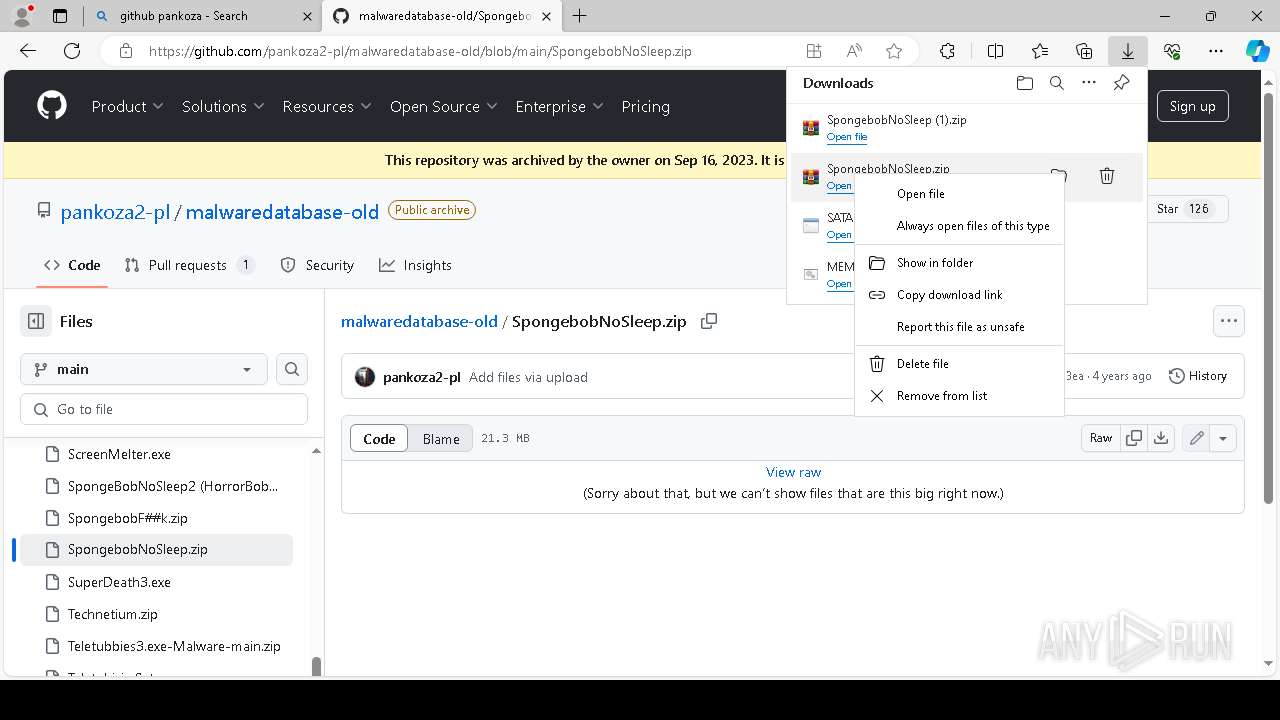Open Technetium.zip in file tree
Screen dimensions: 1280x720
113,614
